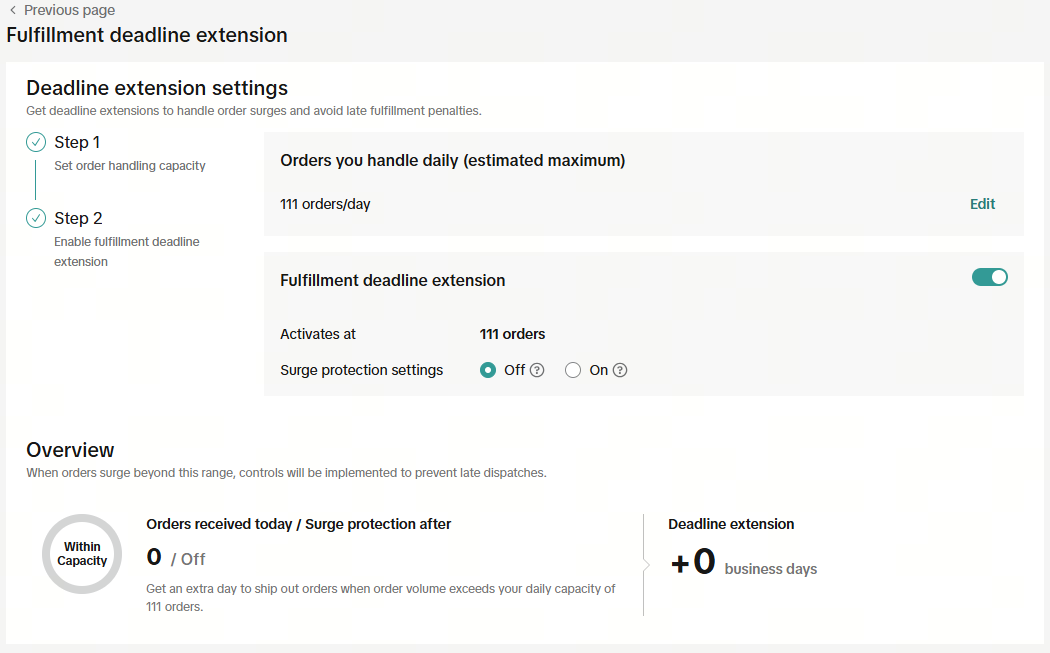Click the Activates at 111 orders value
This screenshot has width=1050, height=653.
(512, 334)
